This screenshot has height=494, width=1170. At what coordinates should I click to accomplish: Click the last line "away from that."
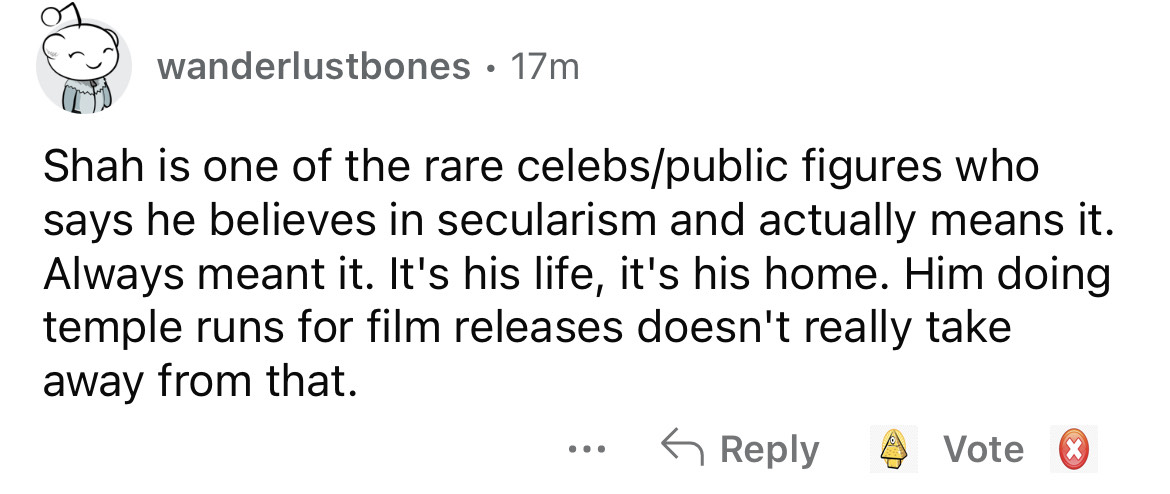tap(199, 382)
